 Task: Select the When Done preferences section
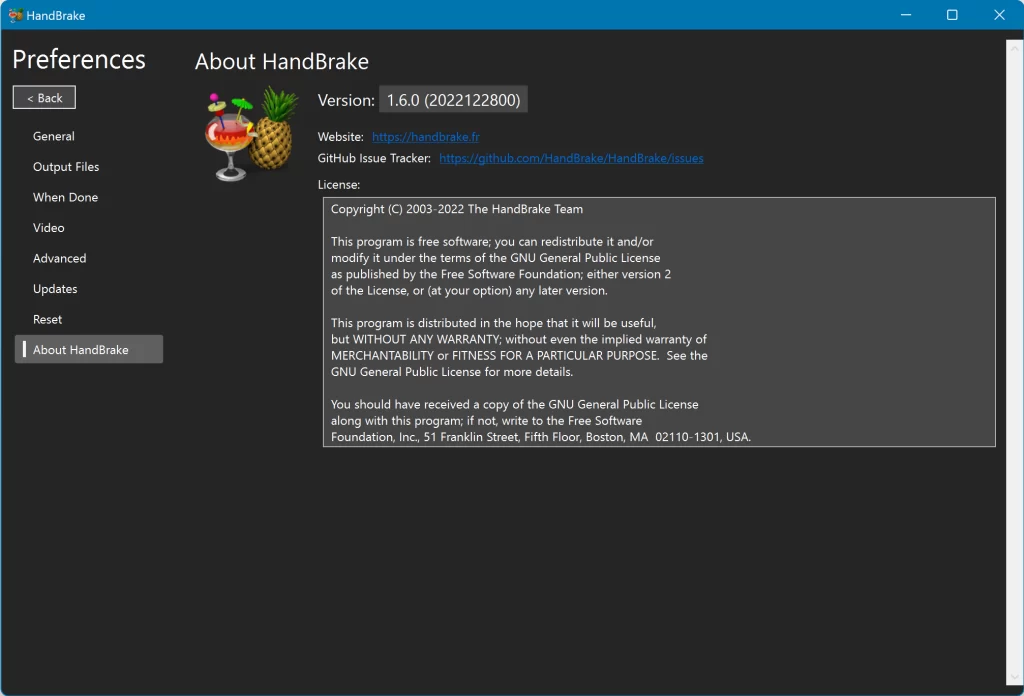65,197
